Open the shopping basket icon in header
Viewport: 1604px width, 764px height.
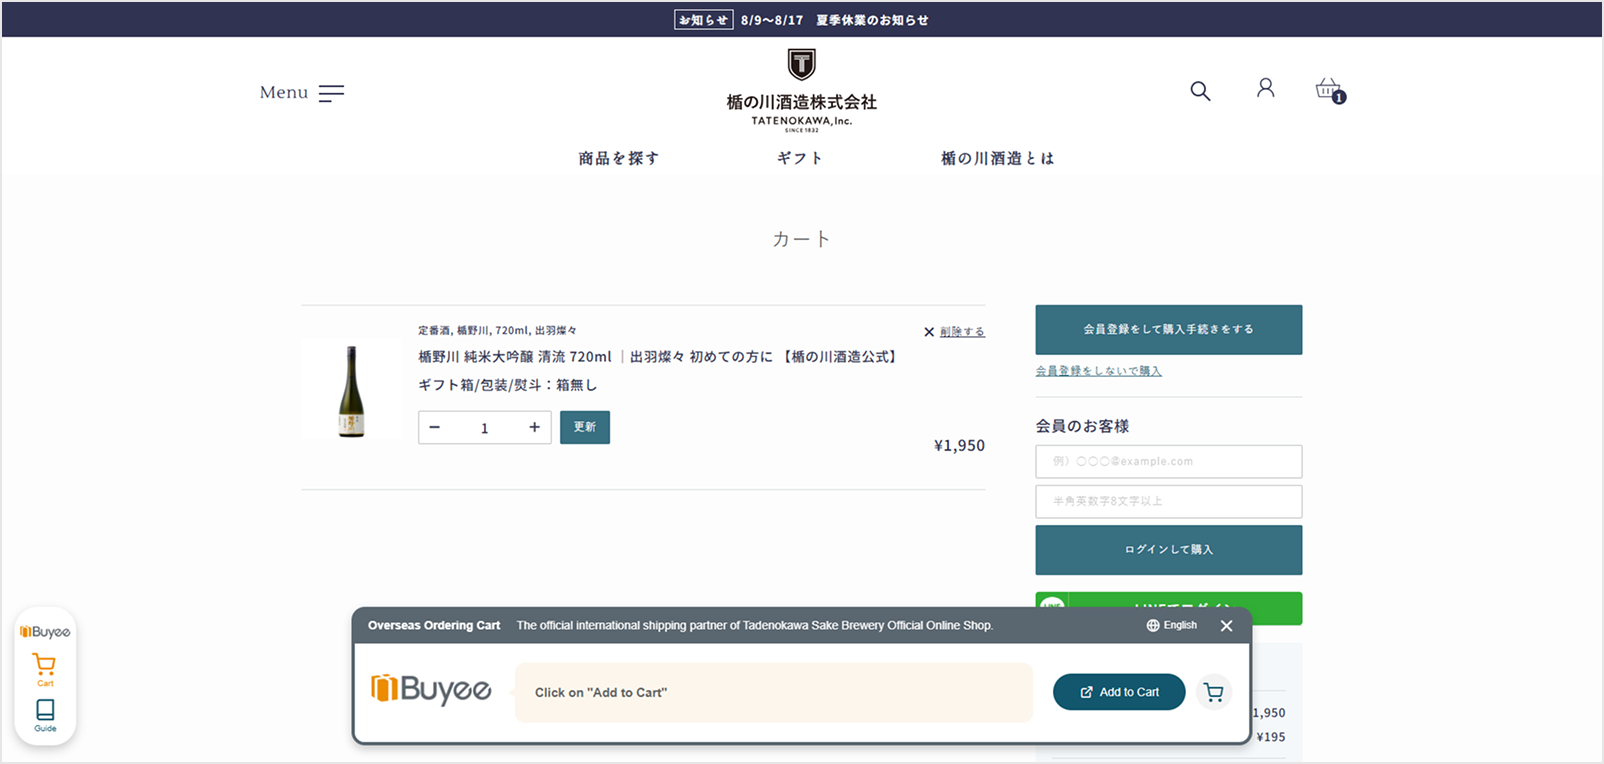(1329, 90)
